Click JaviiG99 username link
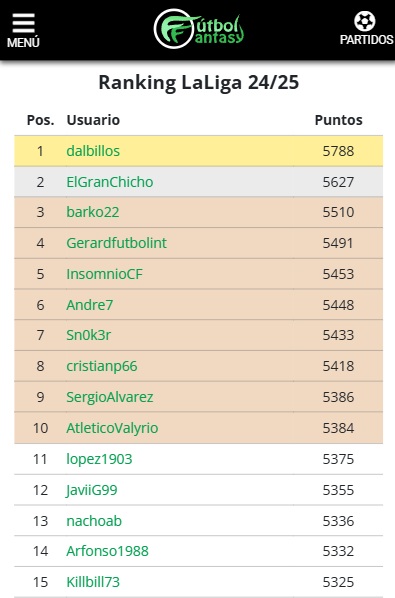Screen dimensions: 395x598 92,490
